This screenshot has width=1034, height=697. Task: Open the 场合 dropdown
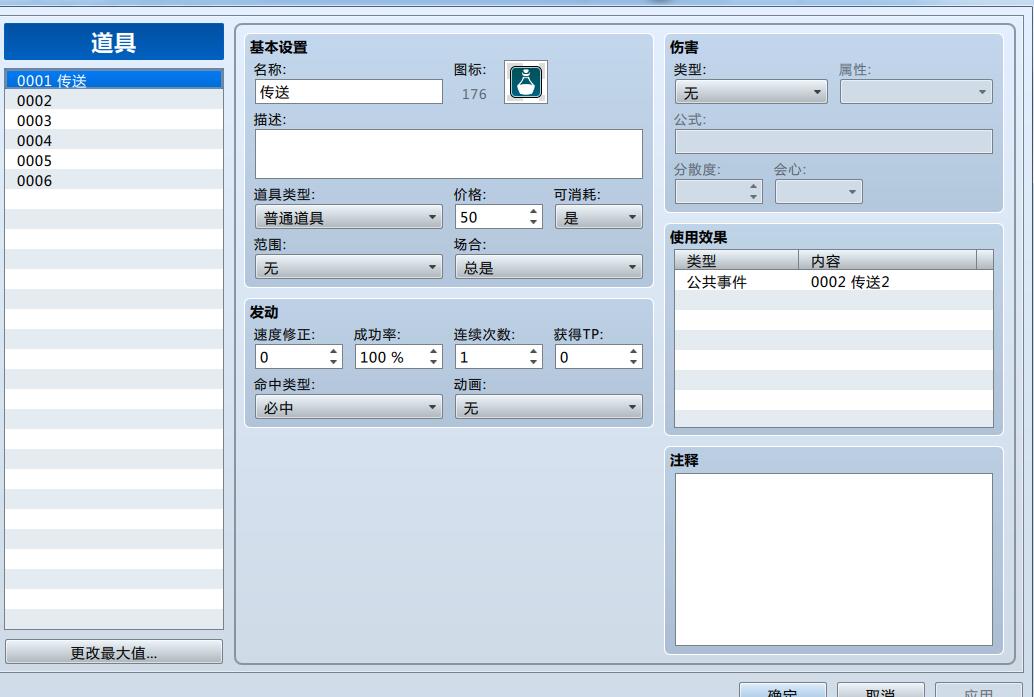[x=549, y=267]
